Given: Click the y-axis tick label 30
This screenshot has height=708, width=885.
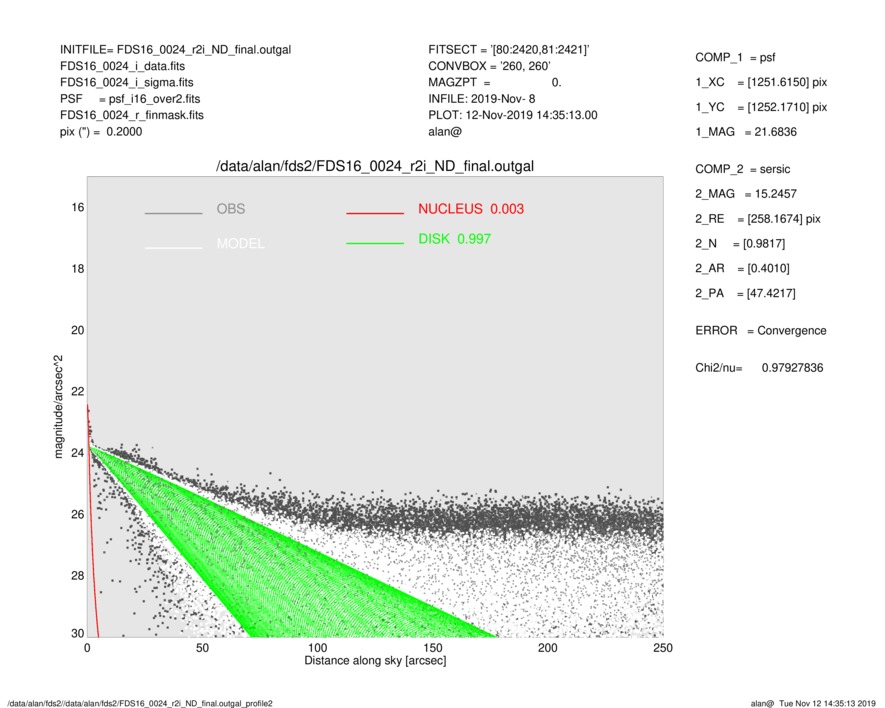Looking at the screenshot, I should 77,633.
